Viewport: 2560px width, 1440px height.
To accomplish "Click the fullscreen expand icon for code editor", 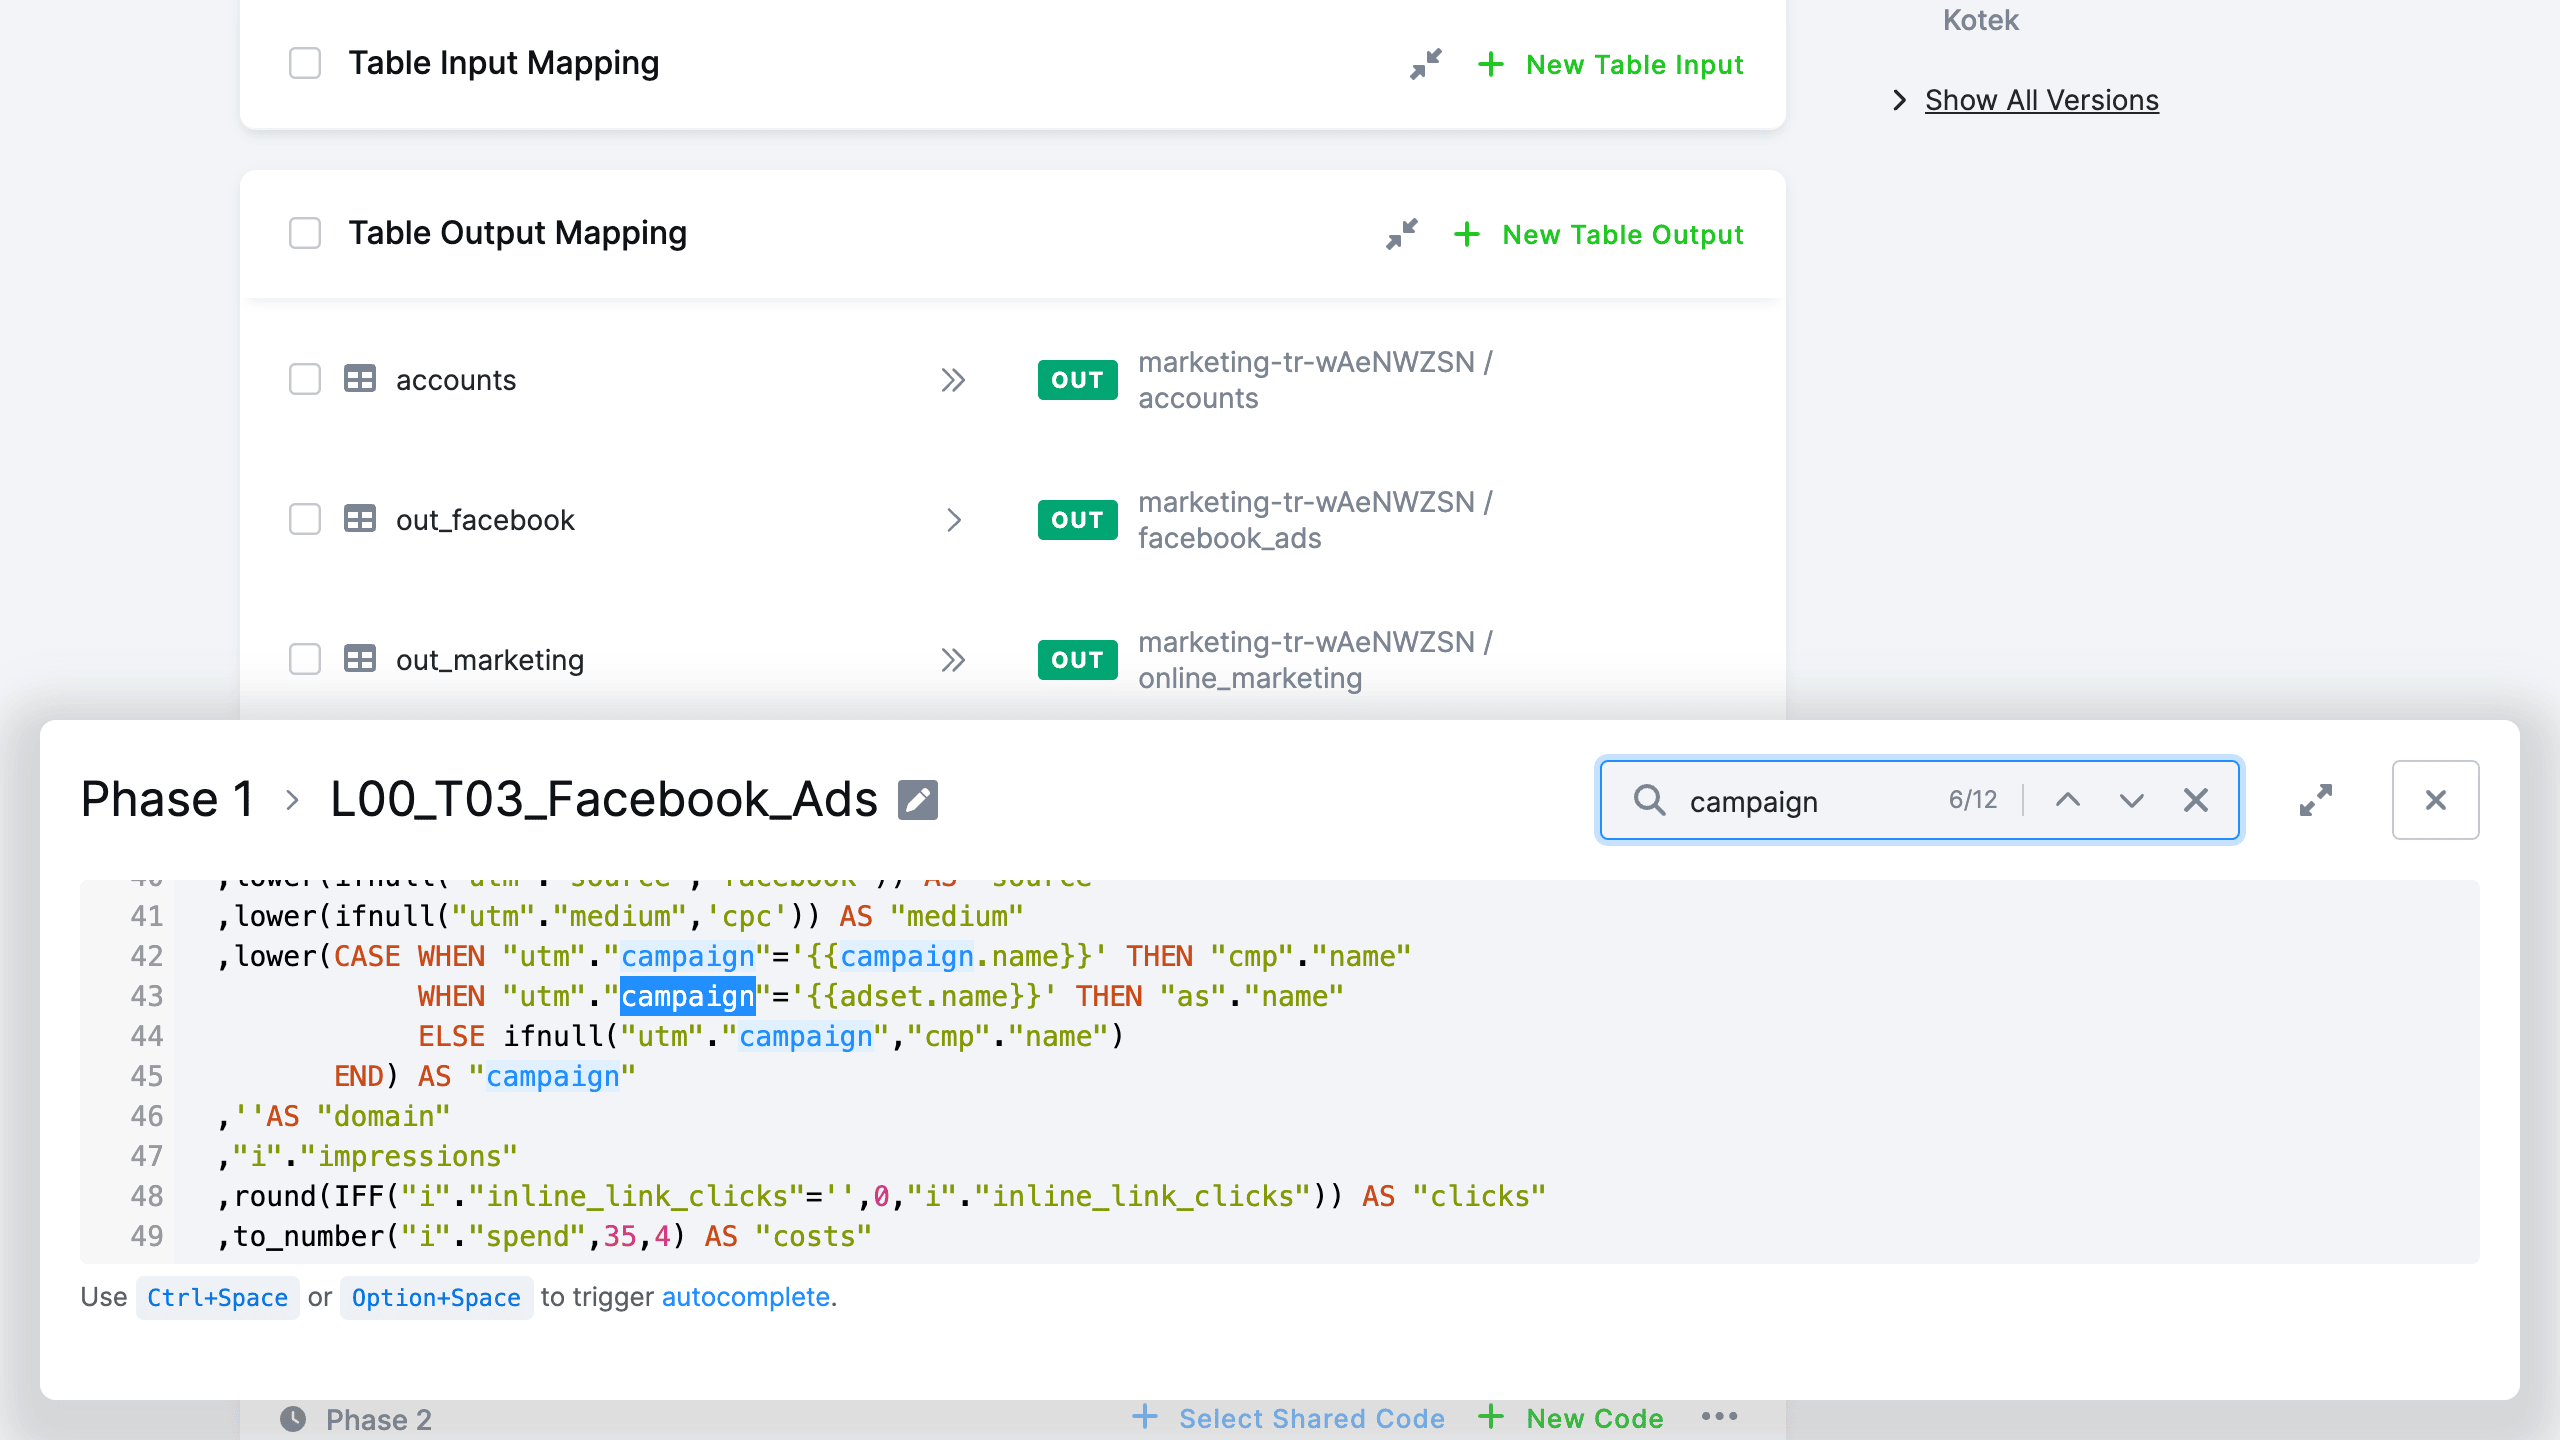I will [x=2316, y=800].
